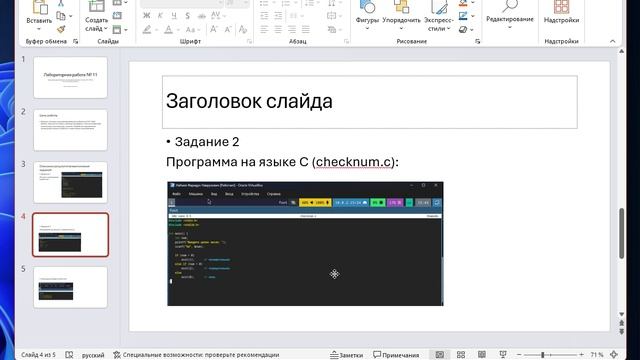Click the Change Case Aa icon

[190, 29]
